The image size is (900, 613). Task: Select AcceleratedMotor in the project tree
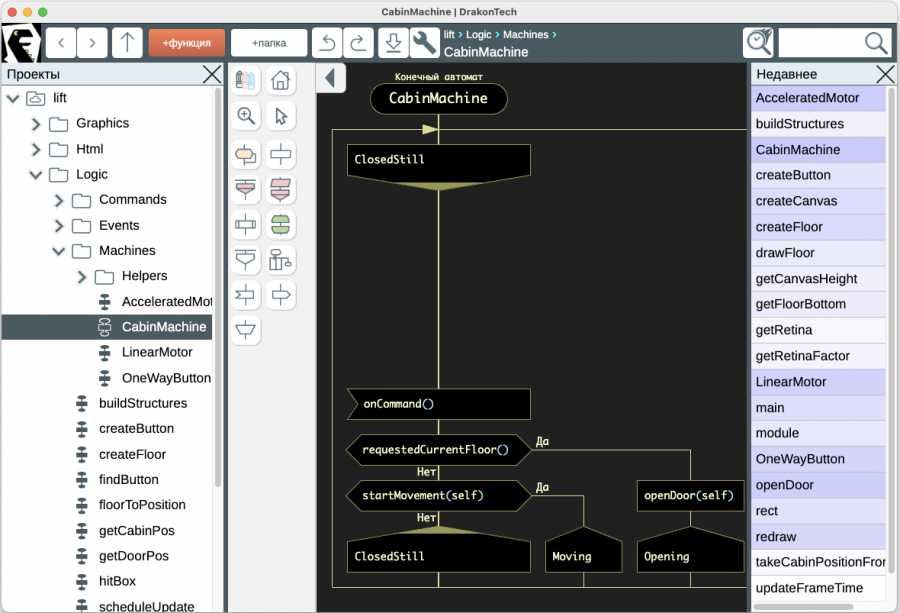[x=166, y=302]
